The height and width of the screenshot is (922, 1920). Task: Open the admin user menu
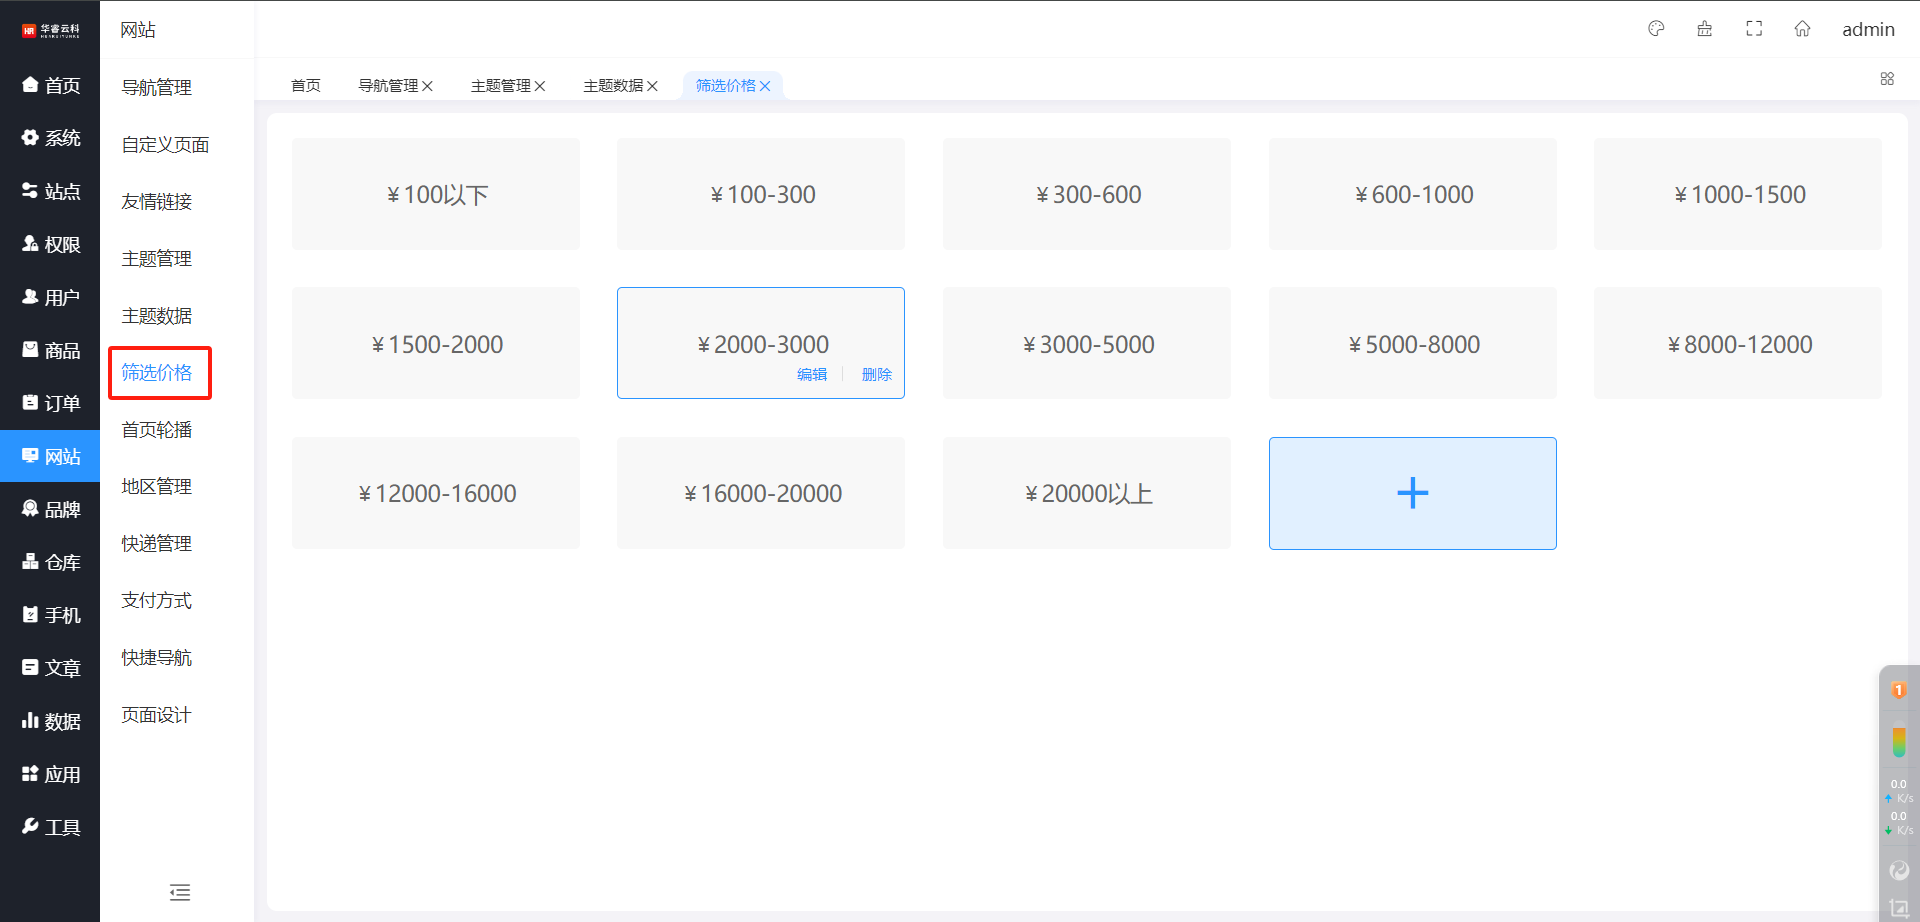point(1868,29)
